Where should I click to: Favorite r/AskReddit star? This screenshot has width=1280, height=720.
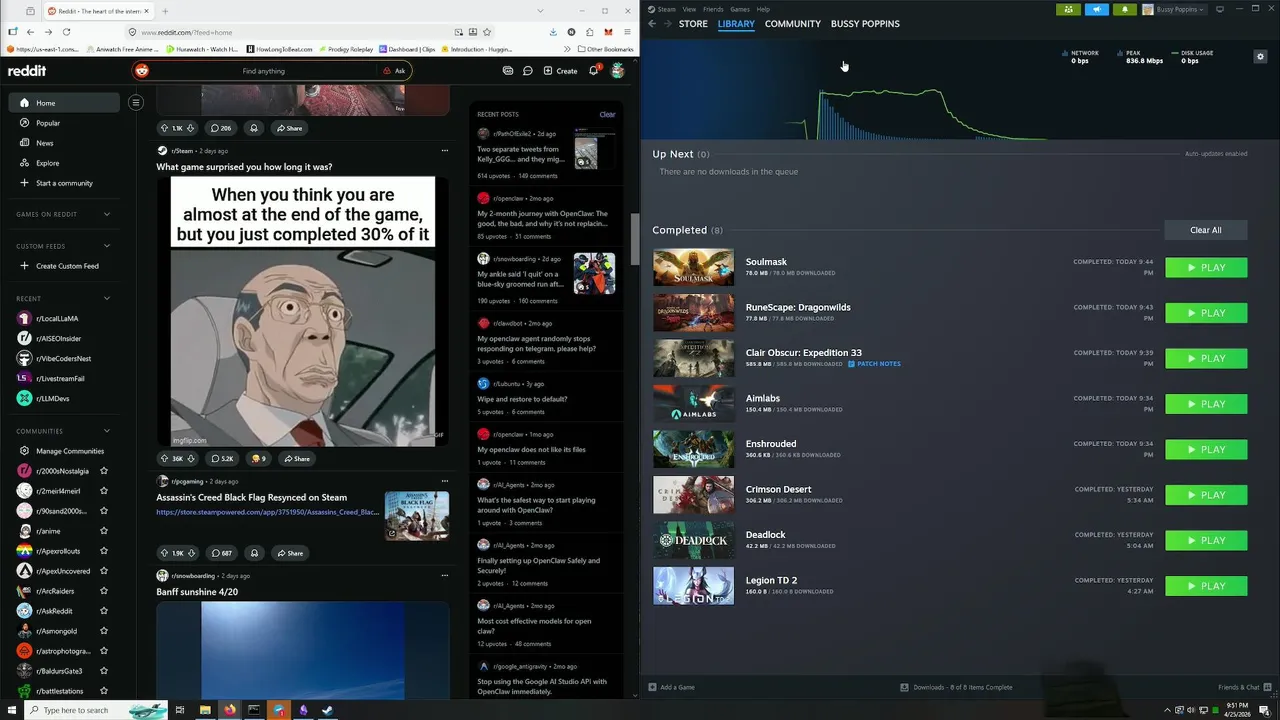[104, 611]
